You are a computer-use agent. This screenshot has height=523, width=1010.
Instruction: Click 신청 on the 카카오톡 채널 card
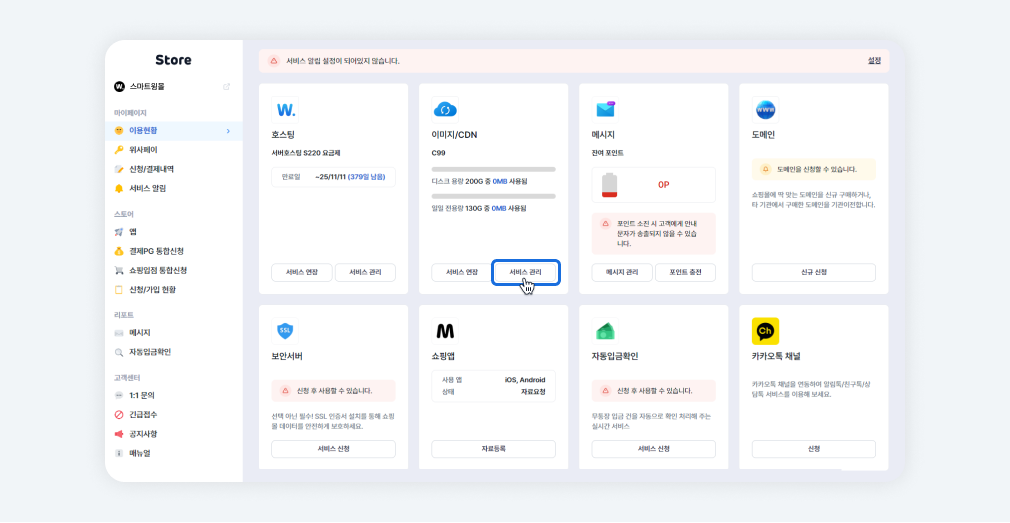814,449
